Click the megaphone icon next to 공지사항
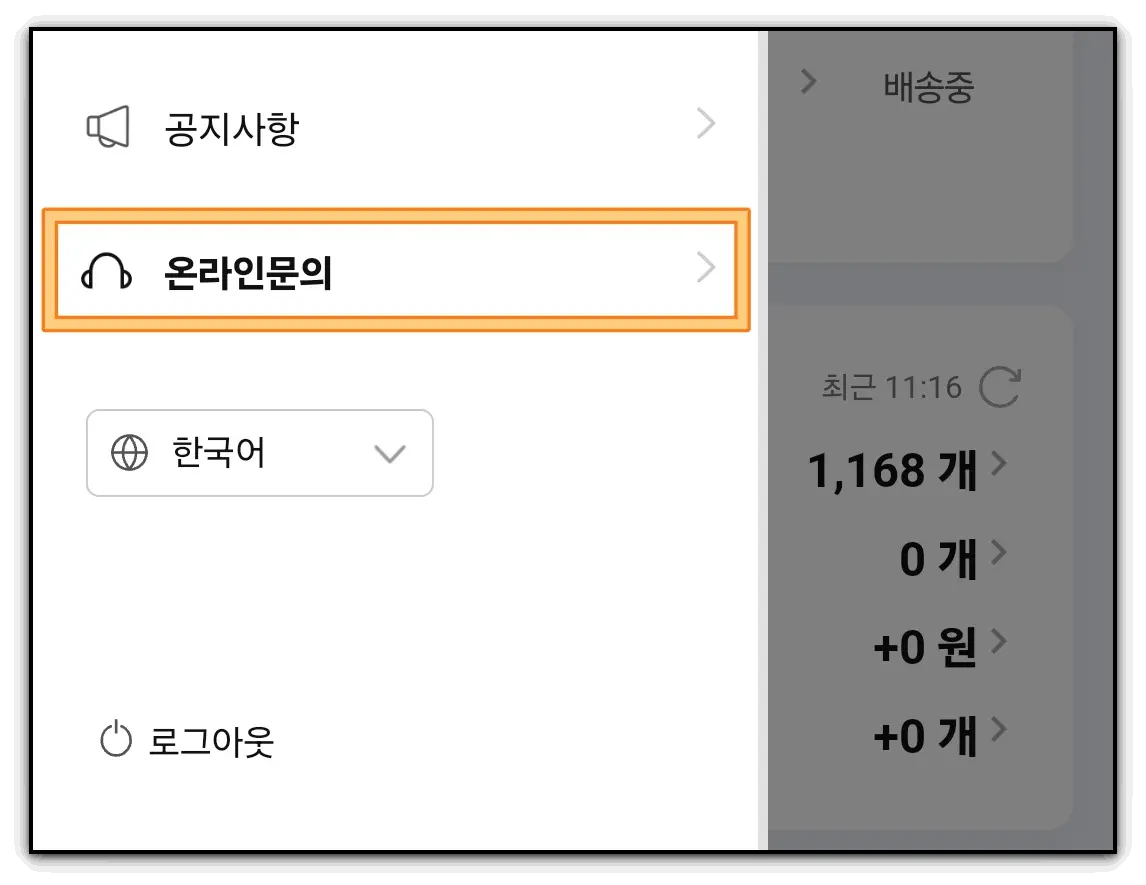 tap(108, 123)
